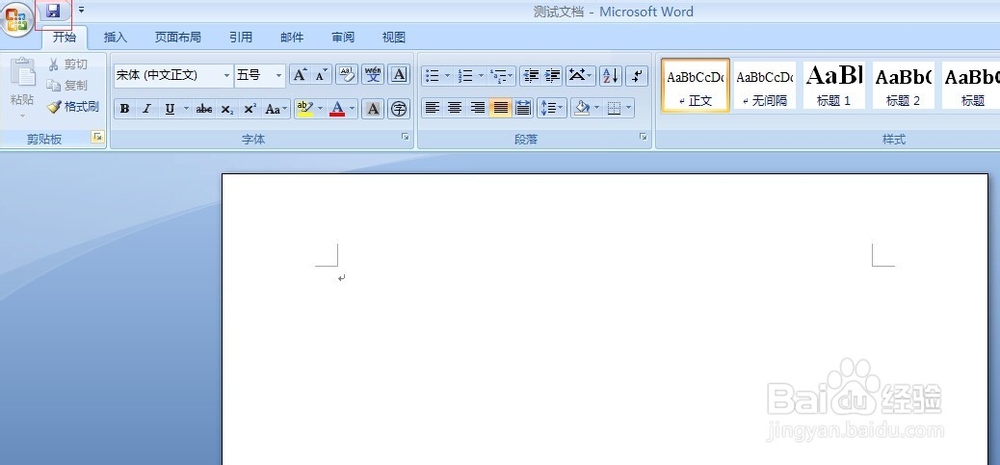Go to the 引用 tab

point(241,38)
